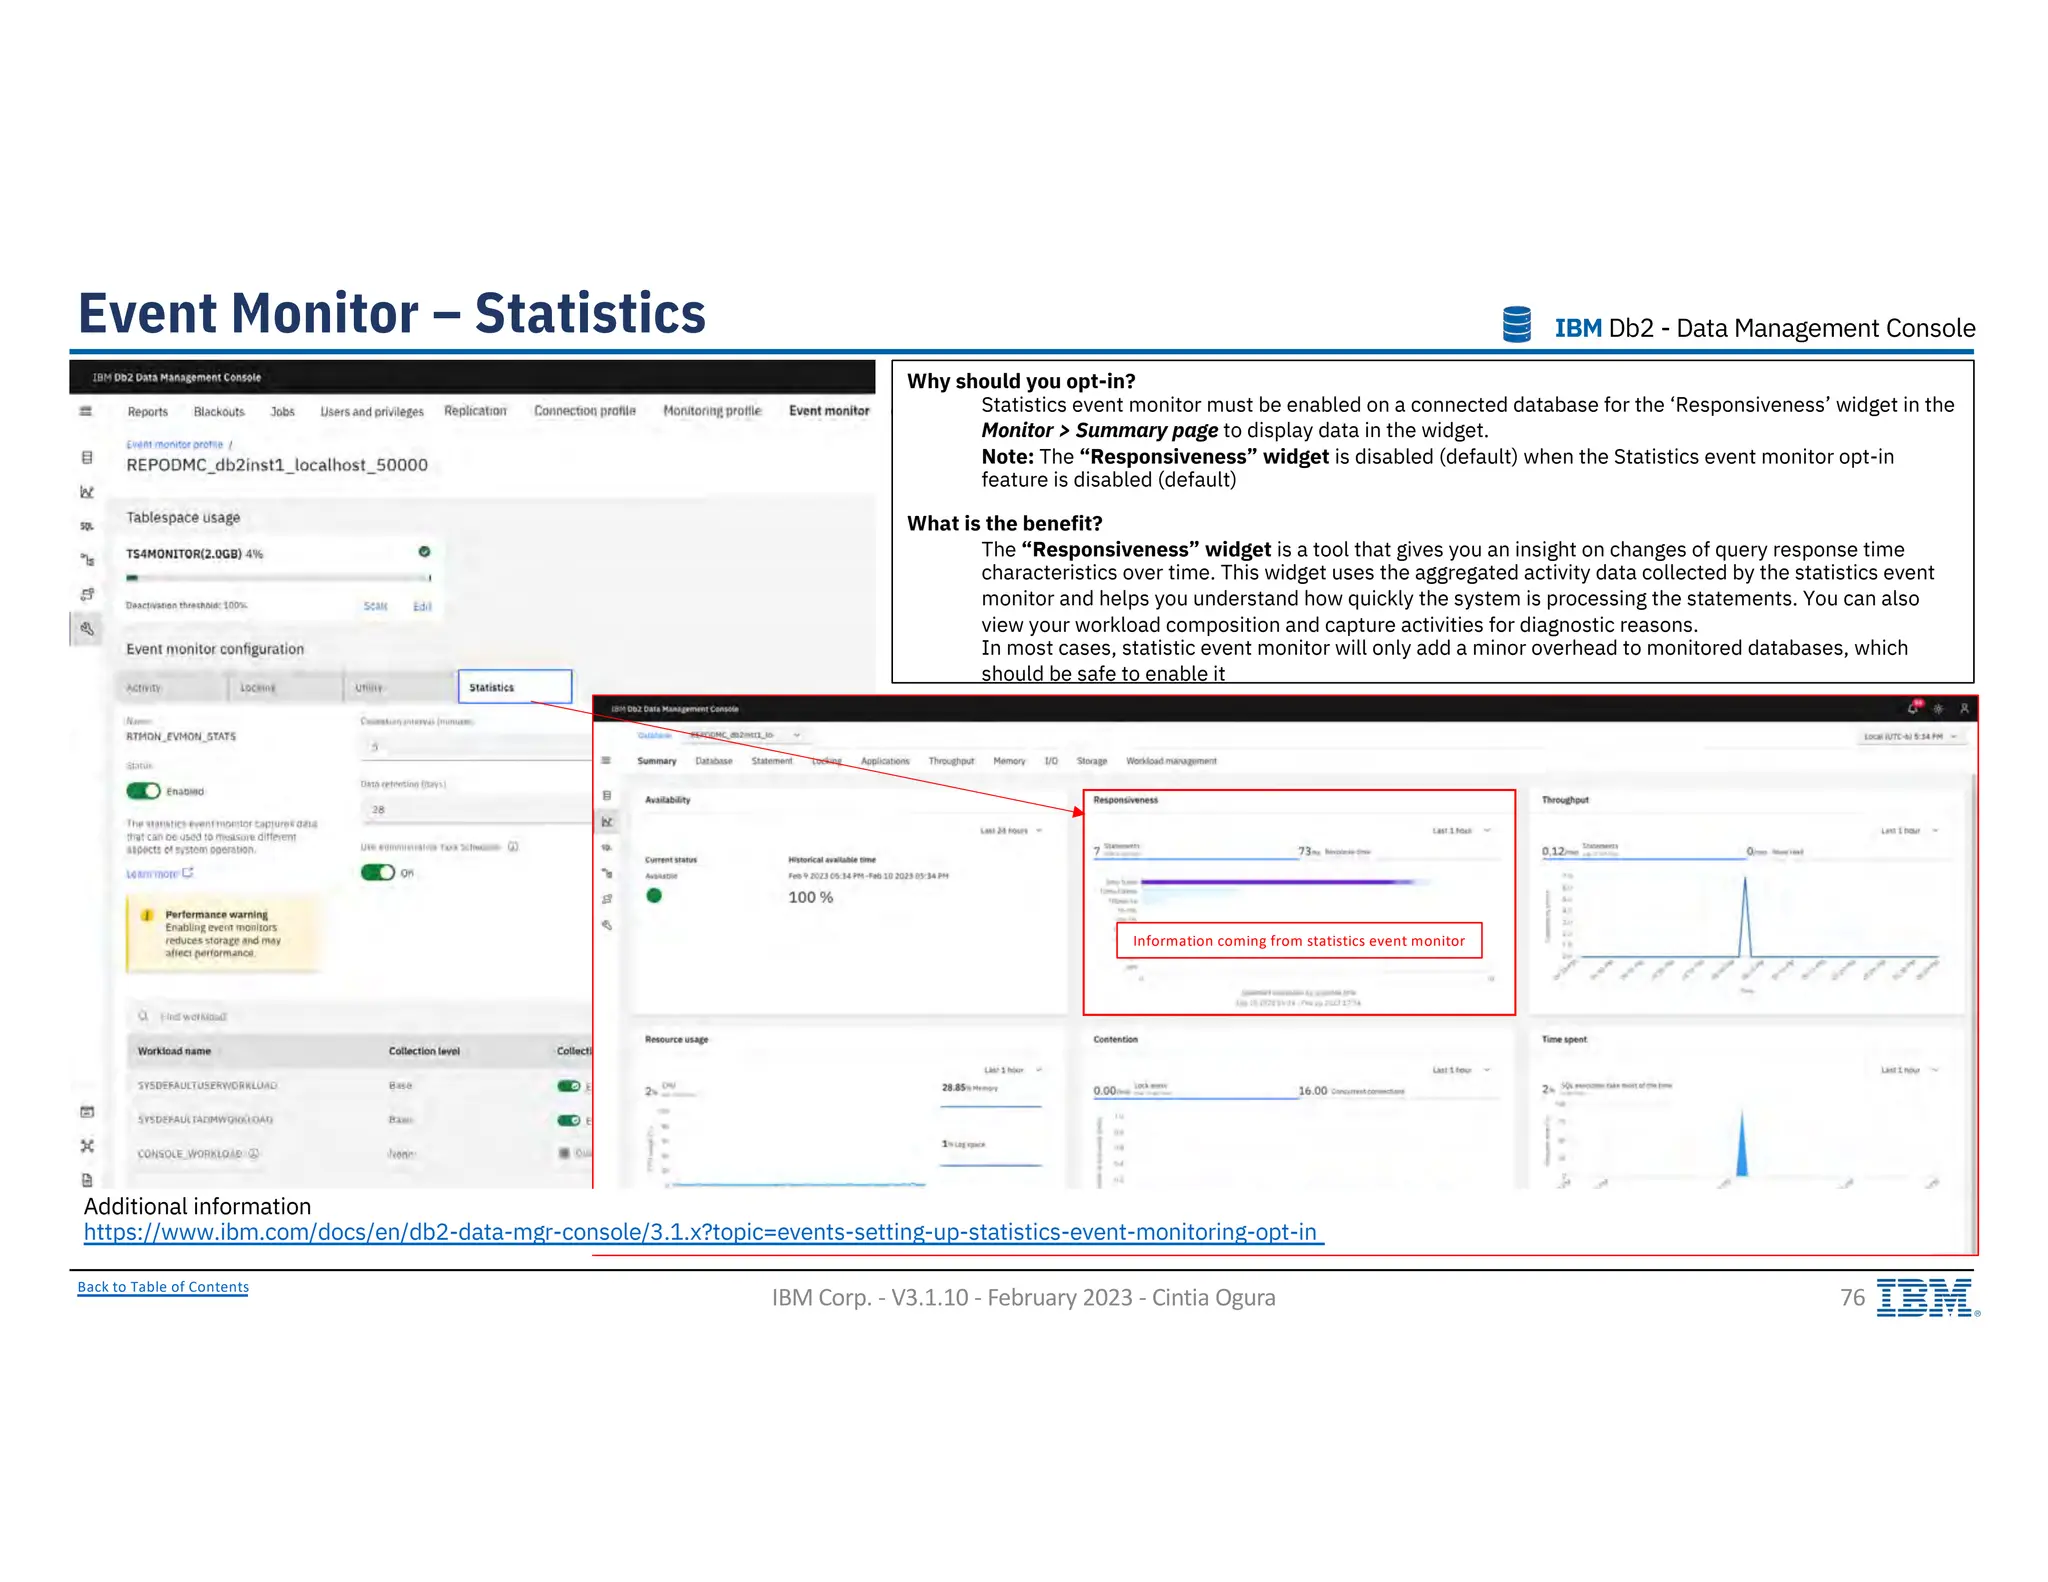Switch to Monitoring profile tab
Image resolution: width=2048 pixels, height=1582 pixels.
pyautogui.click(x=712, y=411)
